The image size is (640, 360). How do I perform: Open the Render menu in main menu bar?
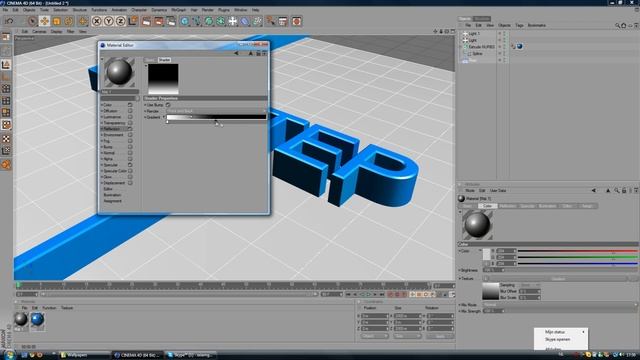pyautogui.click(x=207, y=10)
